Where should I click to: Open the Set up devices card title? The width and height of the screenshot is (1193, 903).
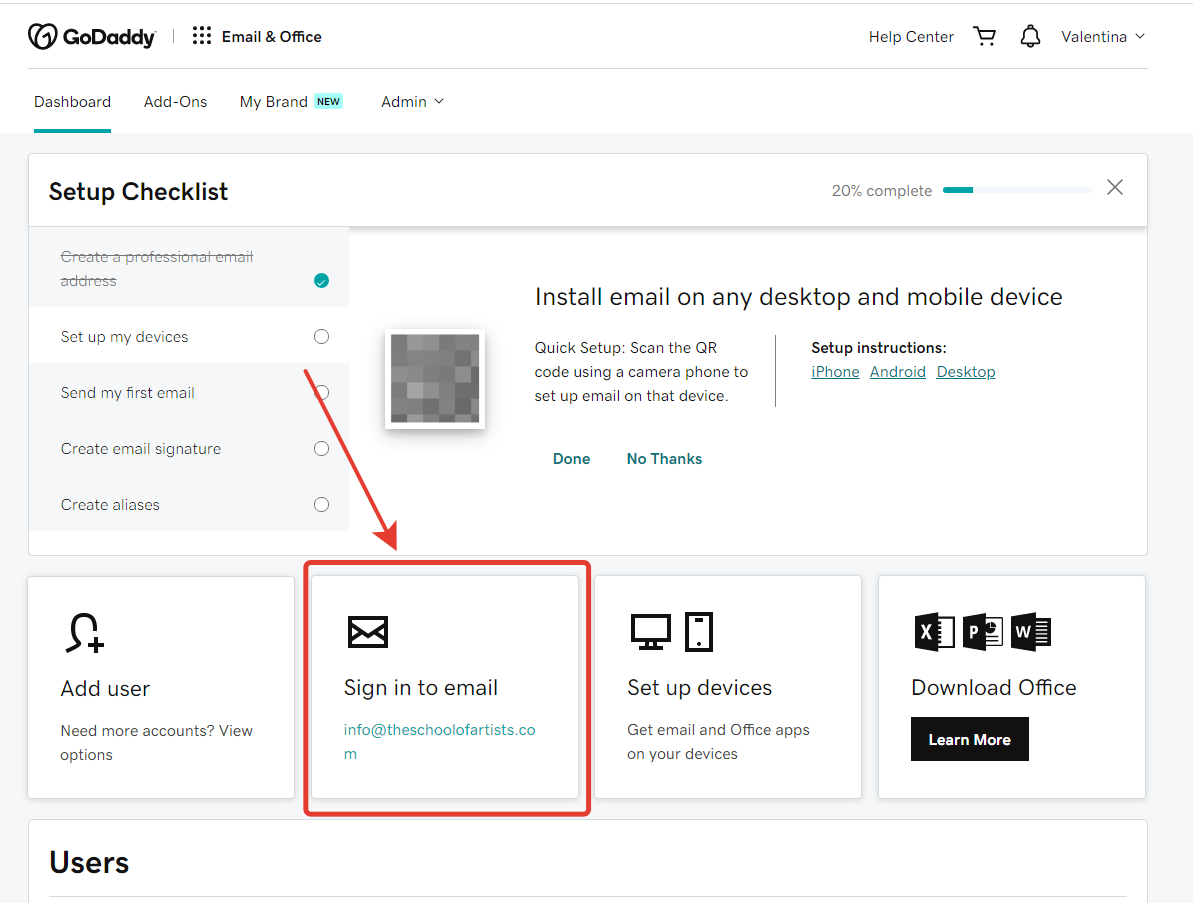point(699,688)
